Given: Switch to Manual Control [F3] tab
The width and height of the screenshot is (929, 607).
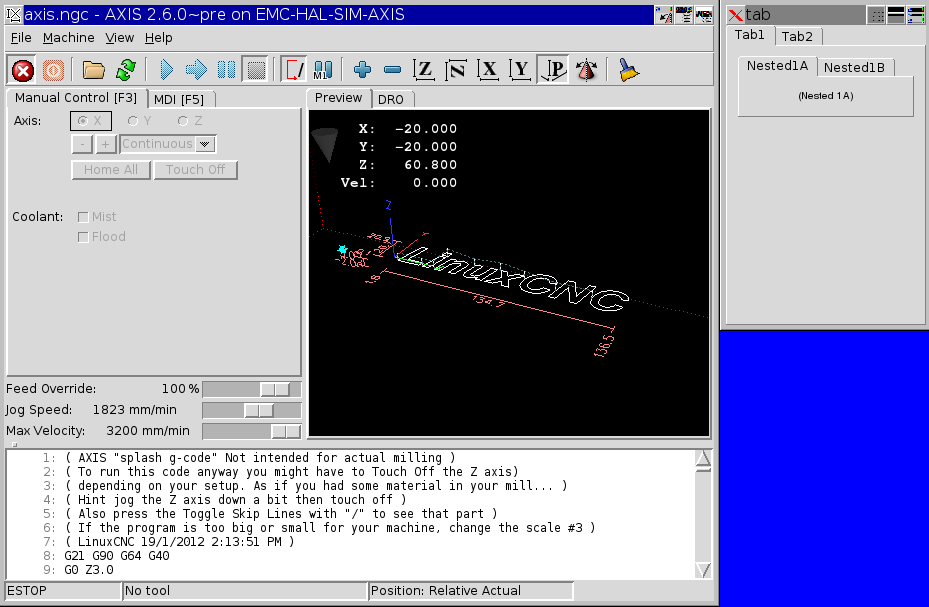Looking at the screenshot, I should click(x=76, y=98).
